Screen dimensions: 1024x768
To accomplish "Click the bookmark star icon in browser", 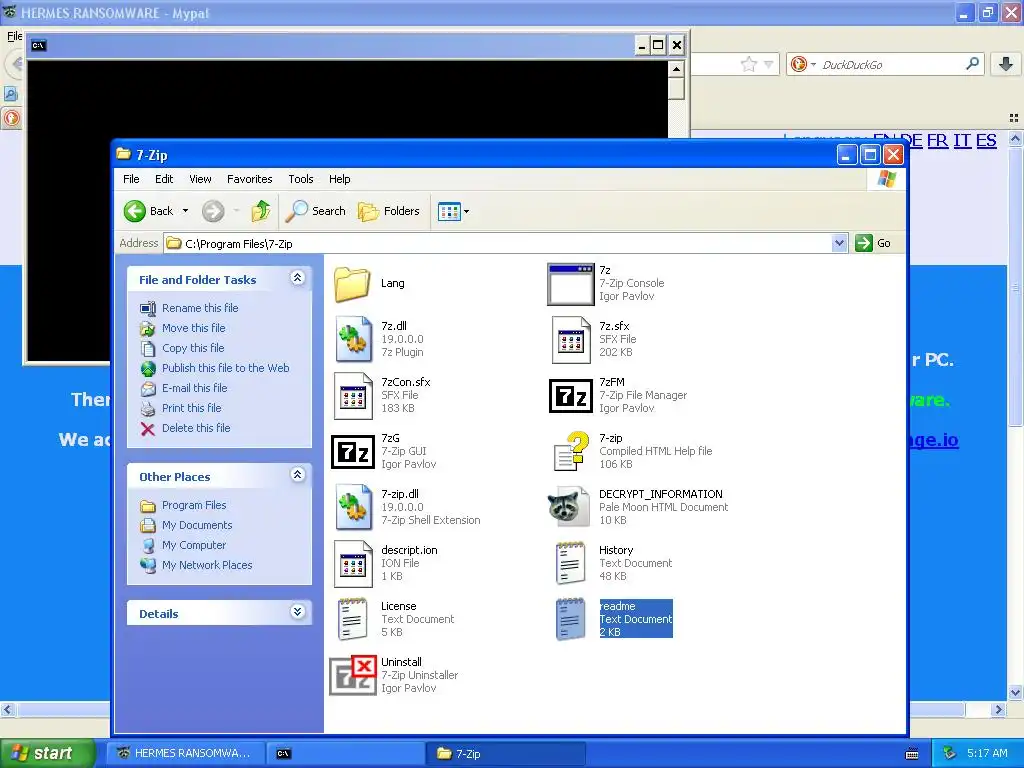I will (x=748, y=64).
